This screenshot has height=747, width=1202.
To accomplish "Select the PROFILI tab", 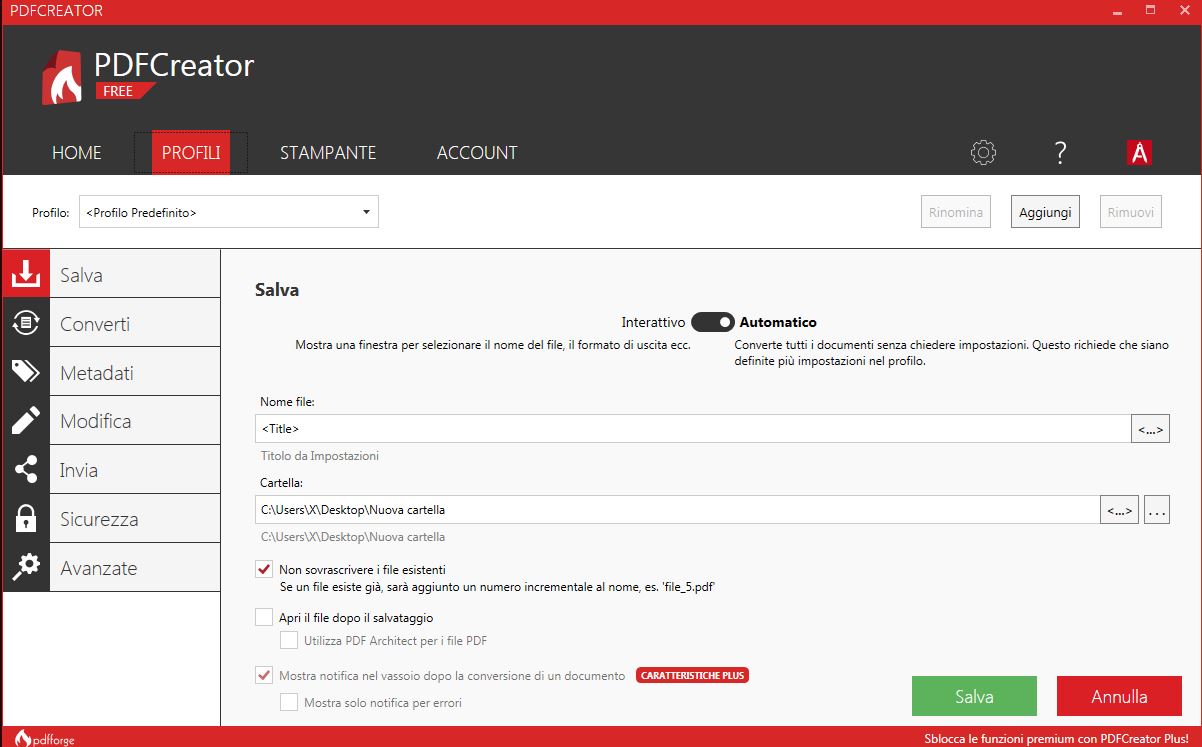I will click(191, 153).
